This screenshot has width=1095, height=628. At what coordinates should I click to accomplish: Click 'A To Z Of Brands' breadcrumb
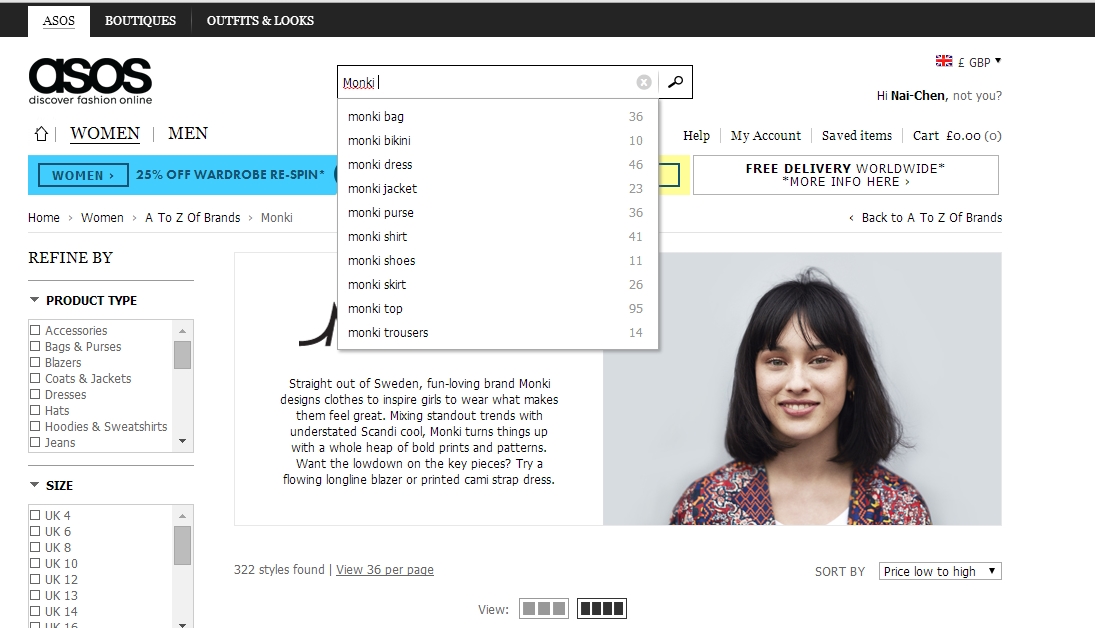coord(193,217)
